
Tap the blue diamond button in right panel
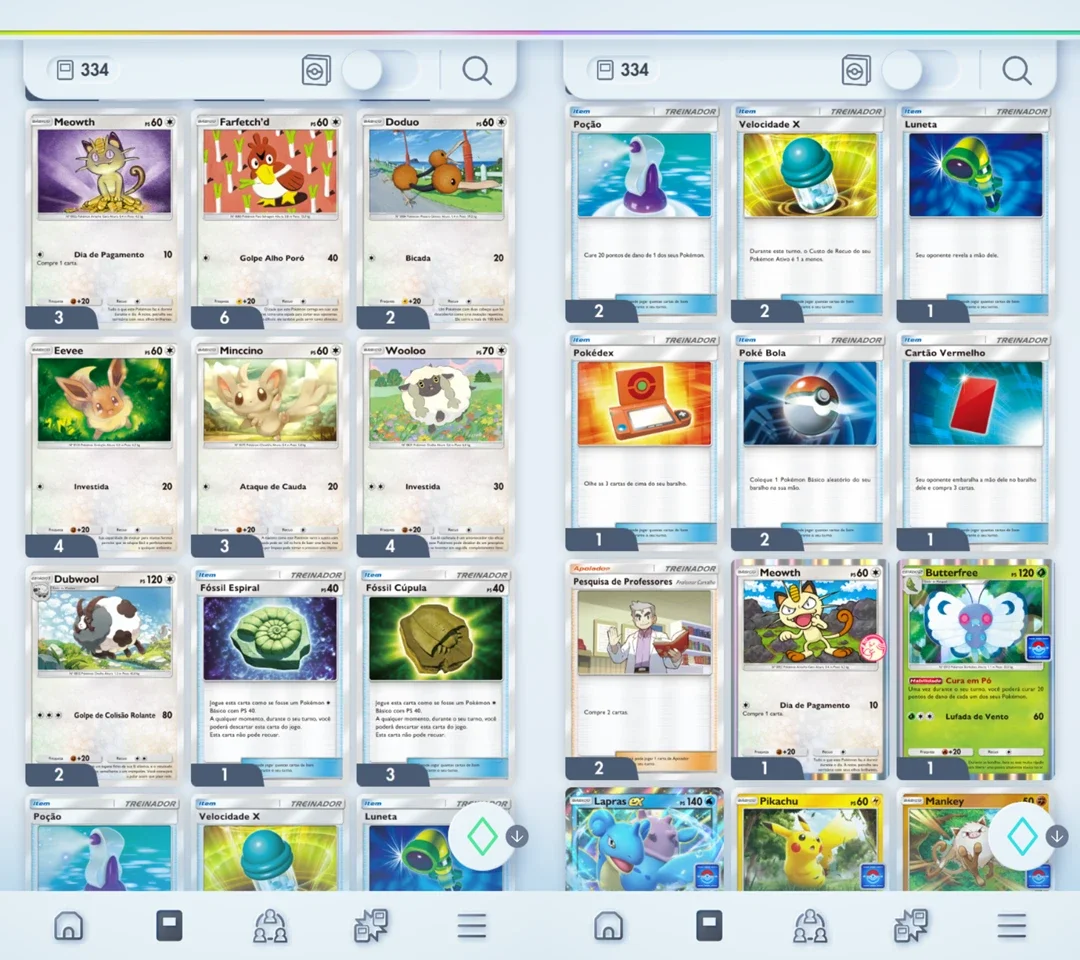click(x=1021, y=836)
